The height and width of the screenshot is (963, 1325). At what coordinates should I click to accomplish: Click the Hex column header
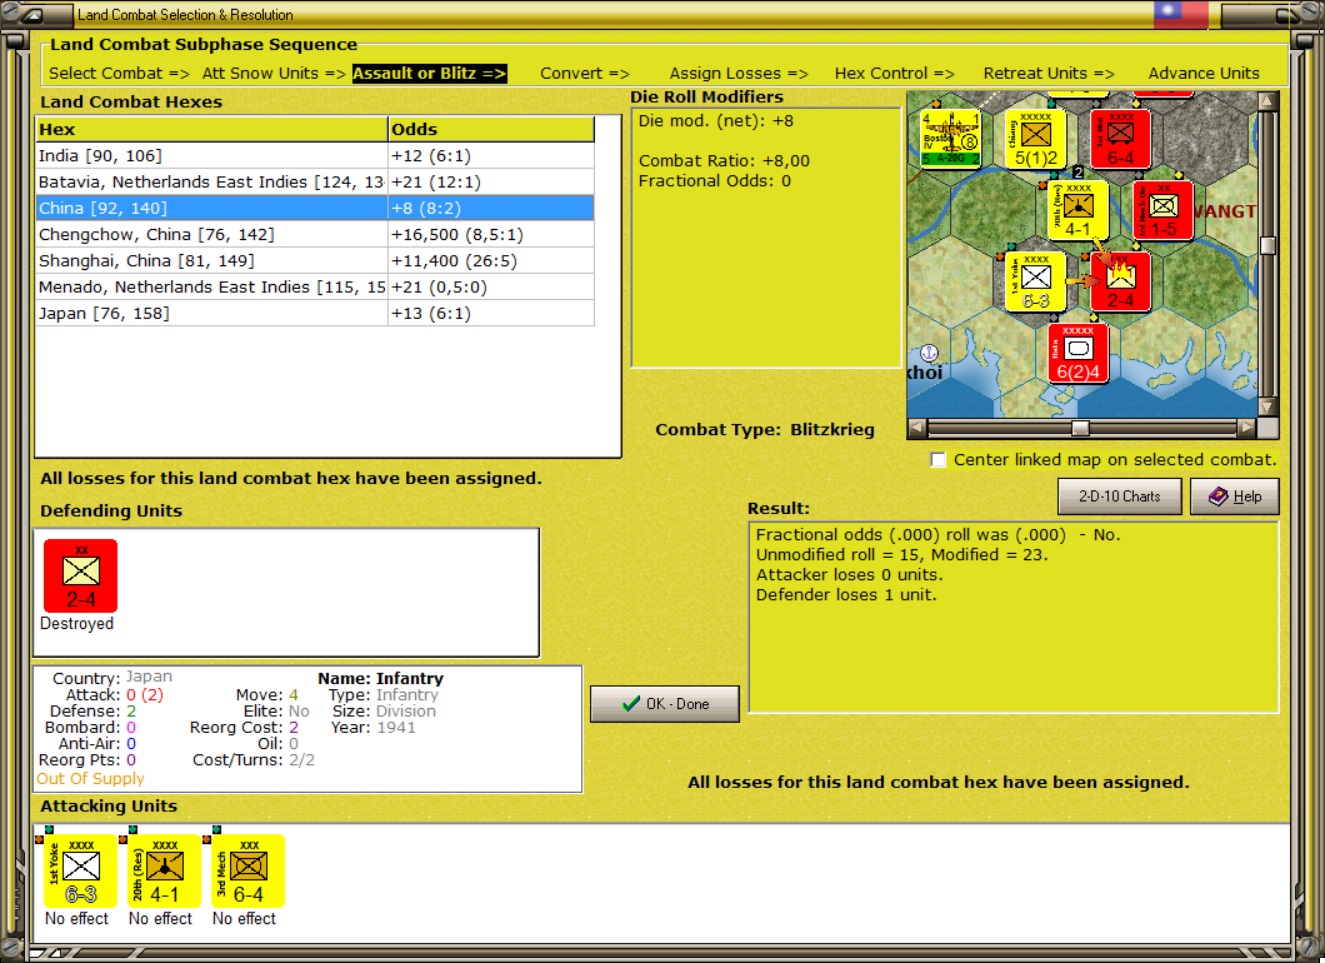[212, 129]
